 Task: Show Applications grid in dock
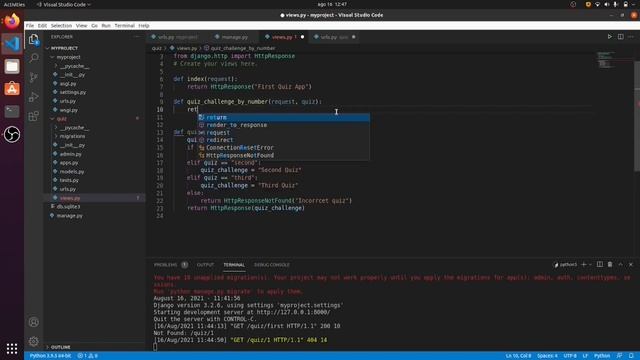coord(12,348)
